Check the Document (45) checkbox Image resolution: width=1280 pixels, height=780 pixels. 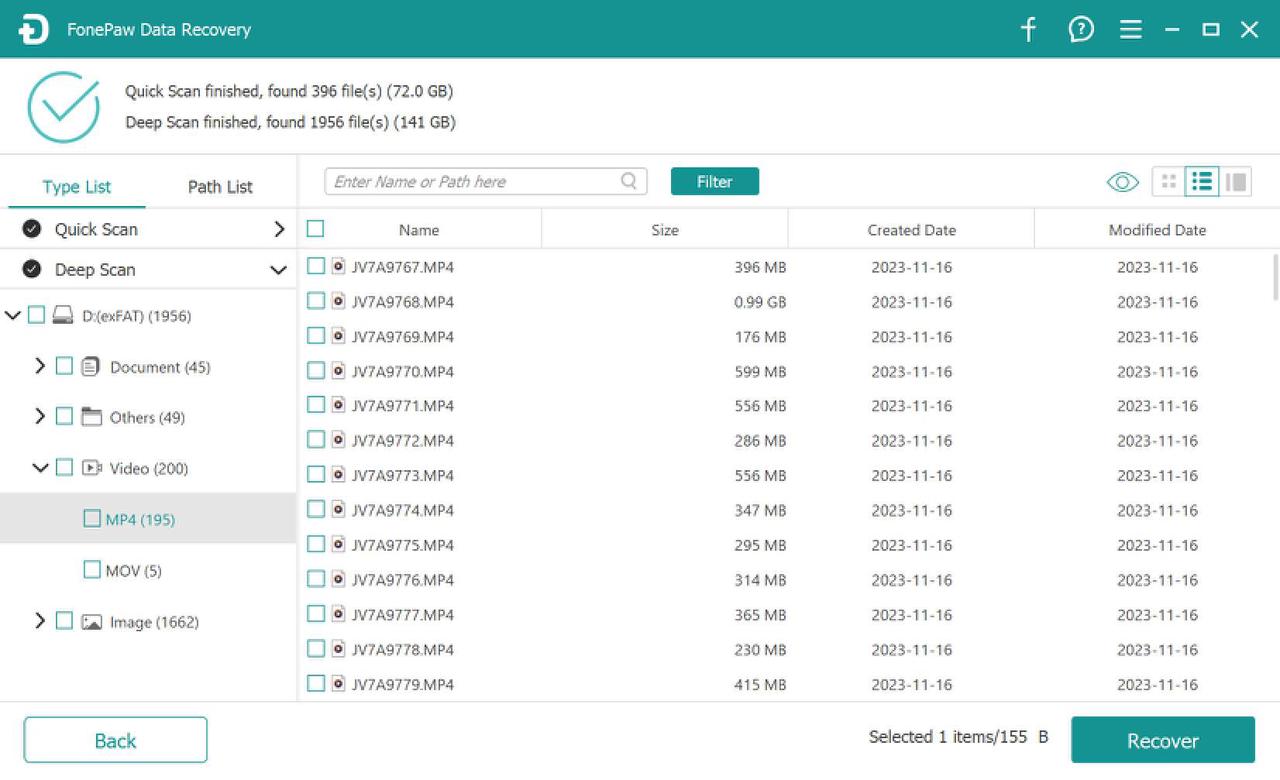point(64,366)
